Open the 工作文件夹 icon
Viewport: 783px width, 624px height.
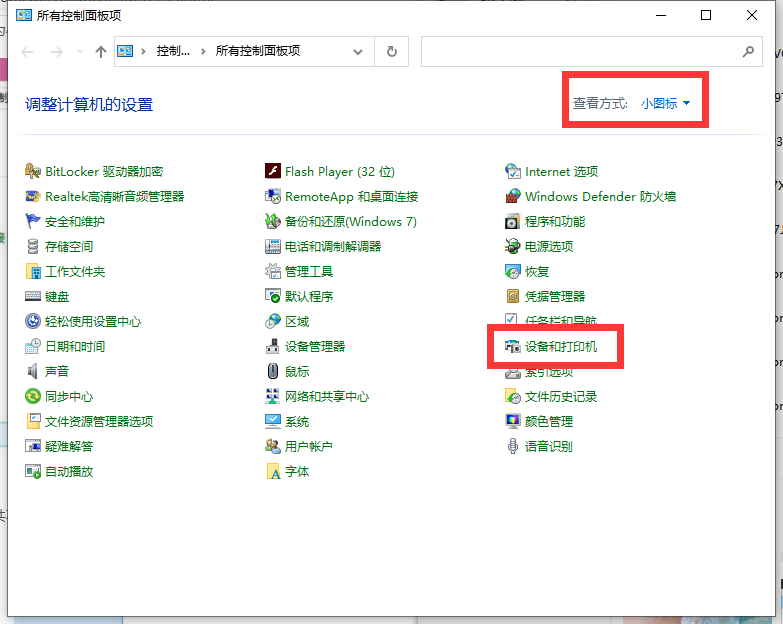[32, 272]
